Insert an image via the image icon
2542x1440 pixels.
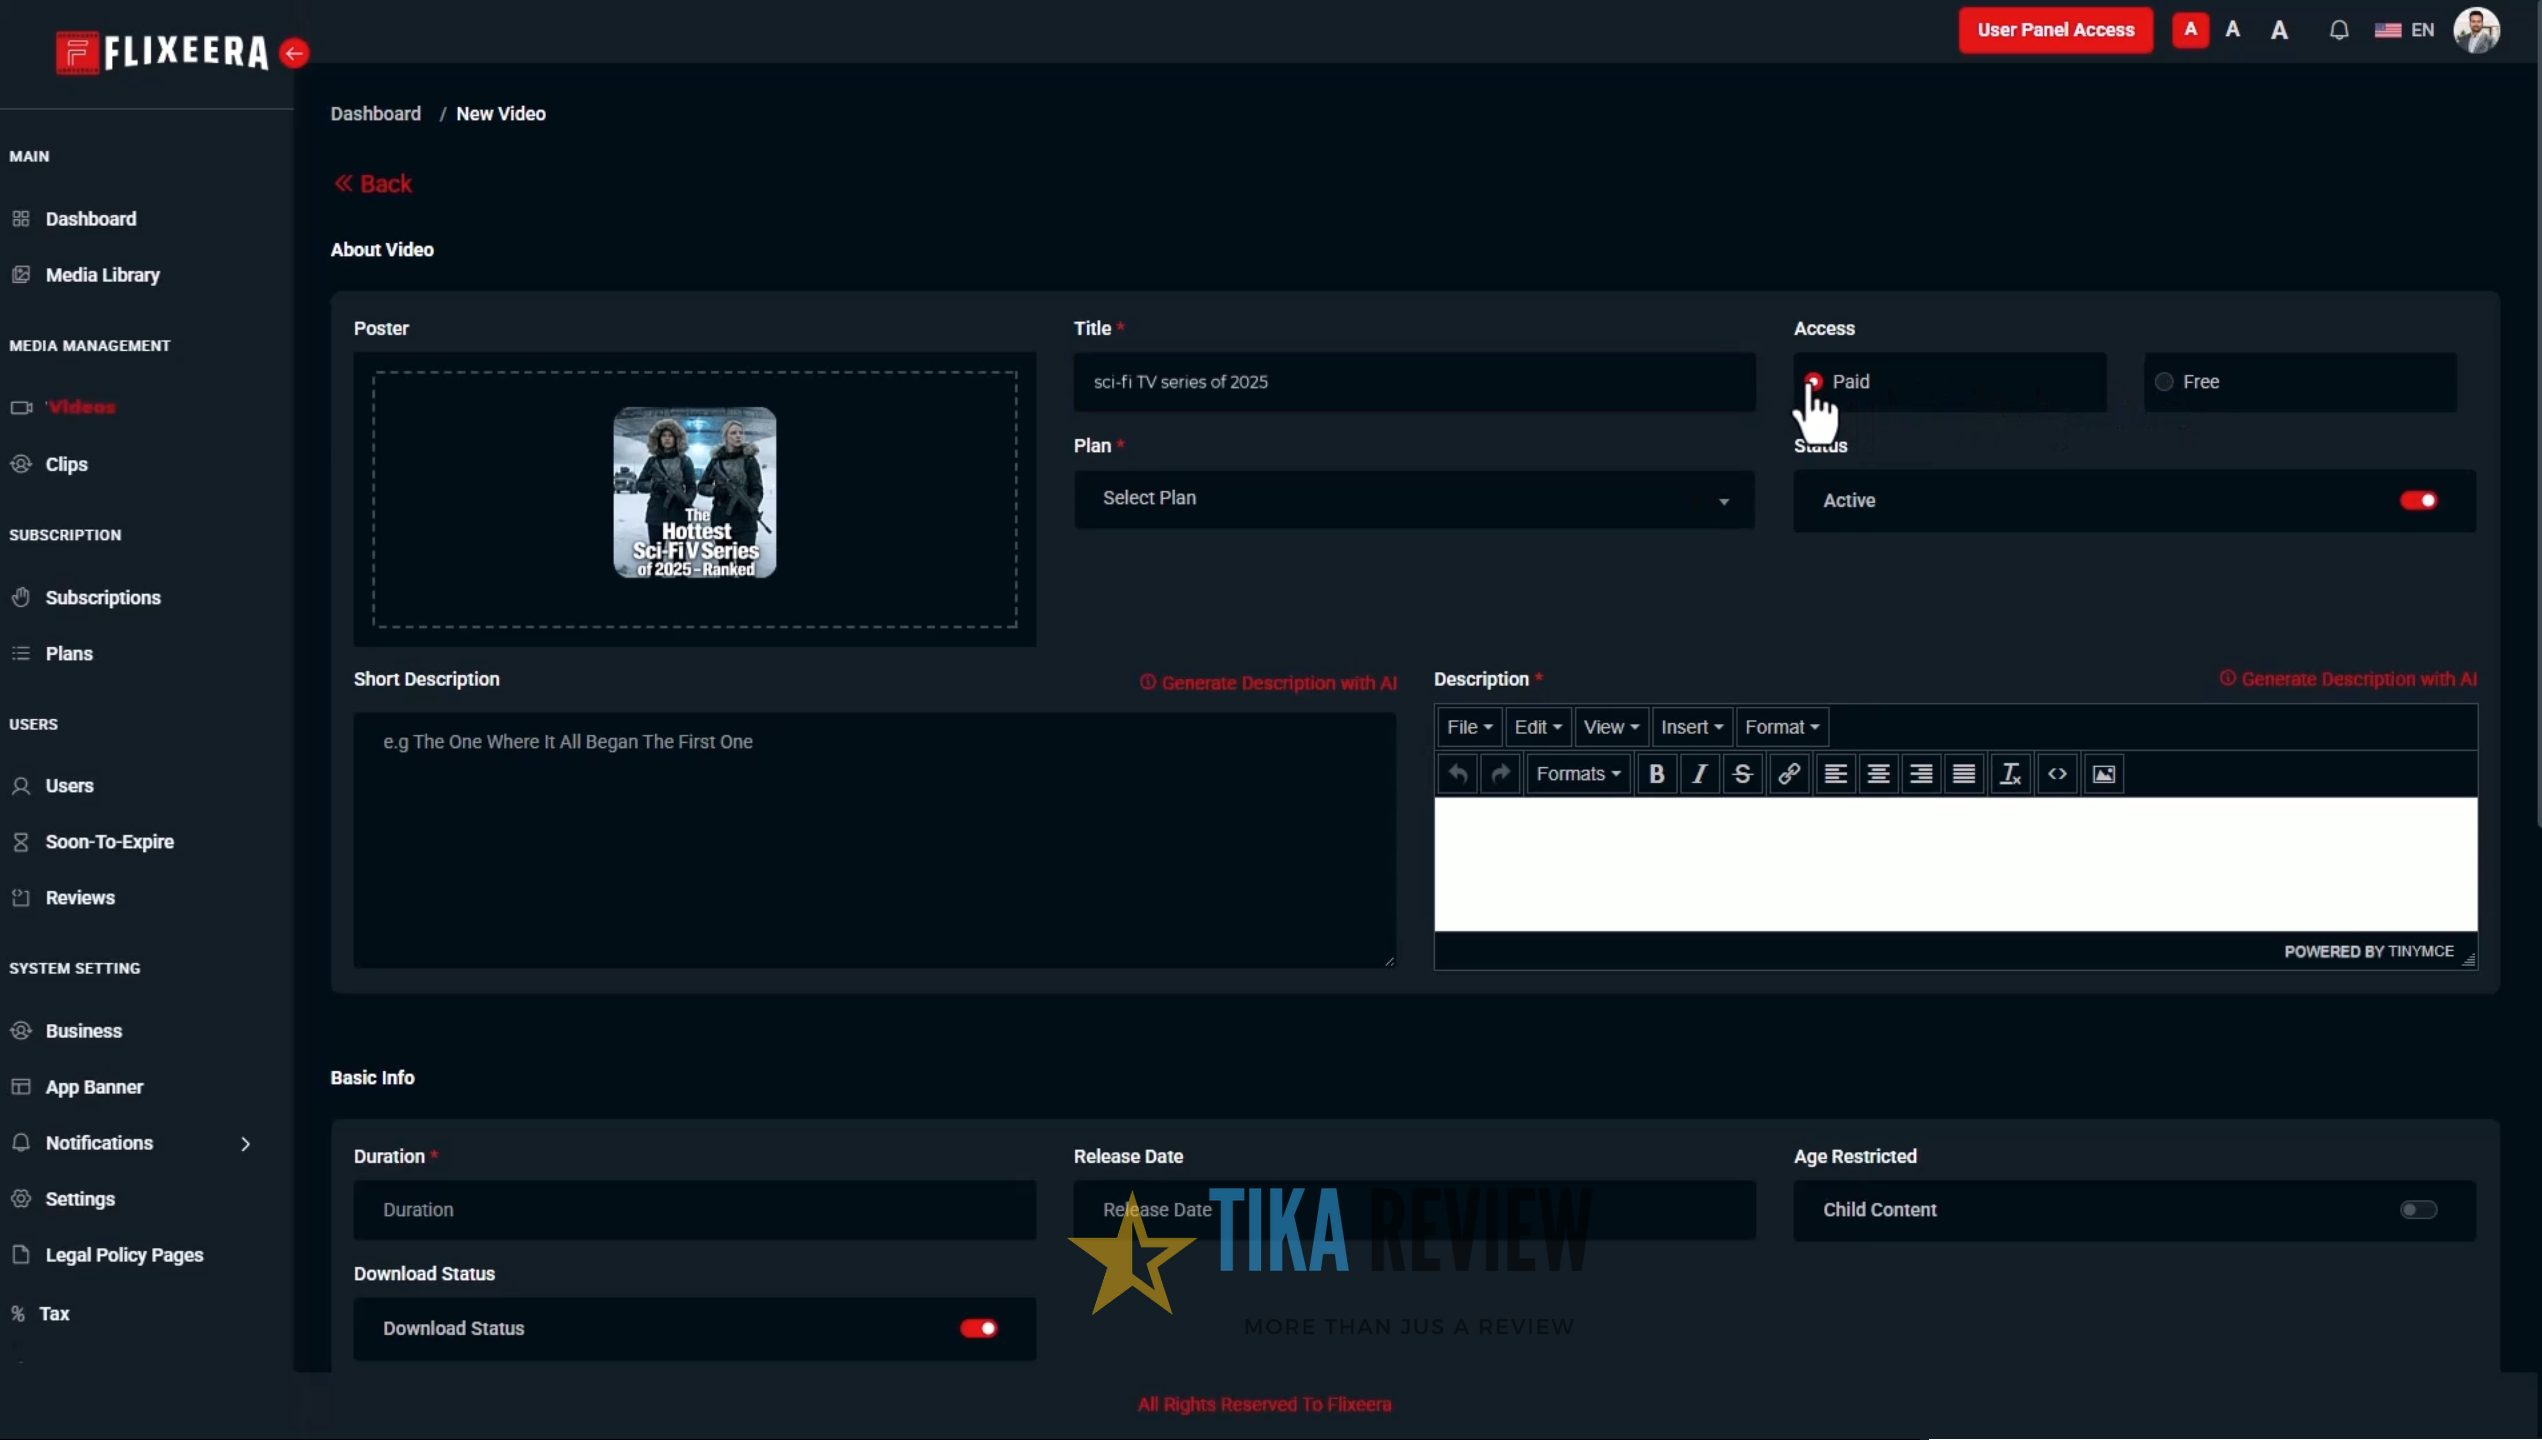click(x=2103, y=773)
